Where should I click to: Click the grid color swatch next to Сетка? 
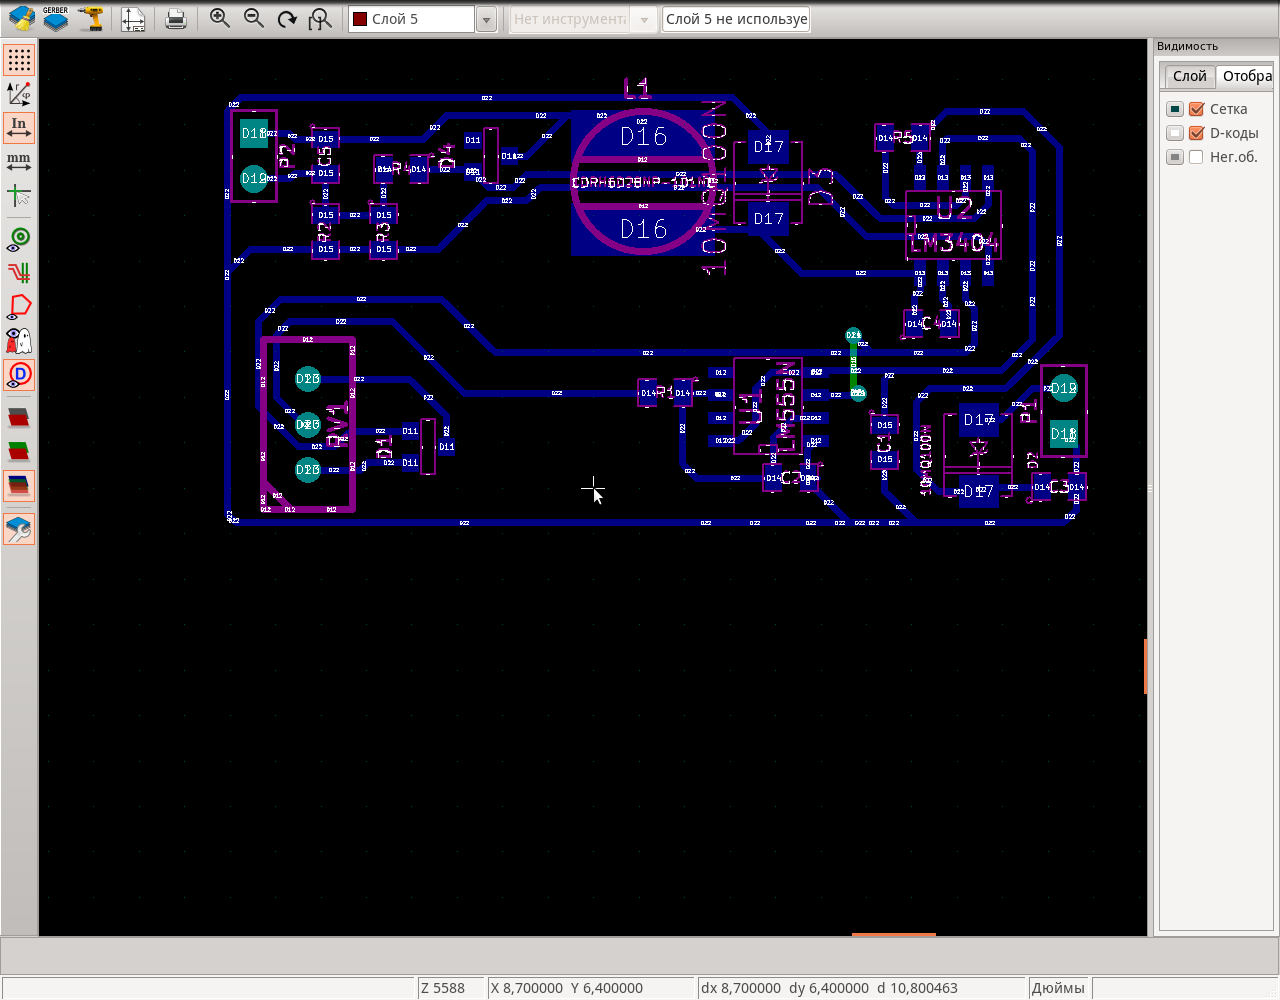[1174, 109]
